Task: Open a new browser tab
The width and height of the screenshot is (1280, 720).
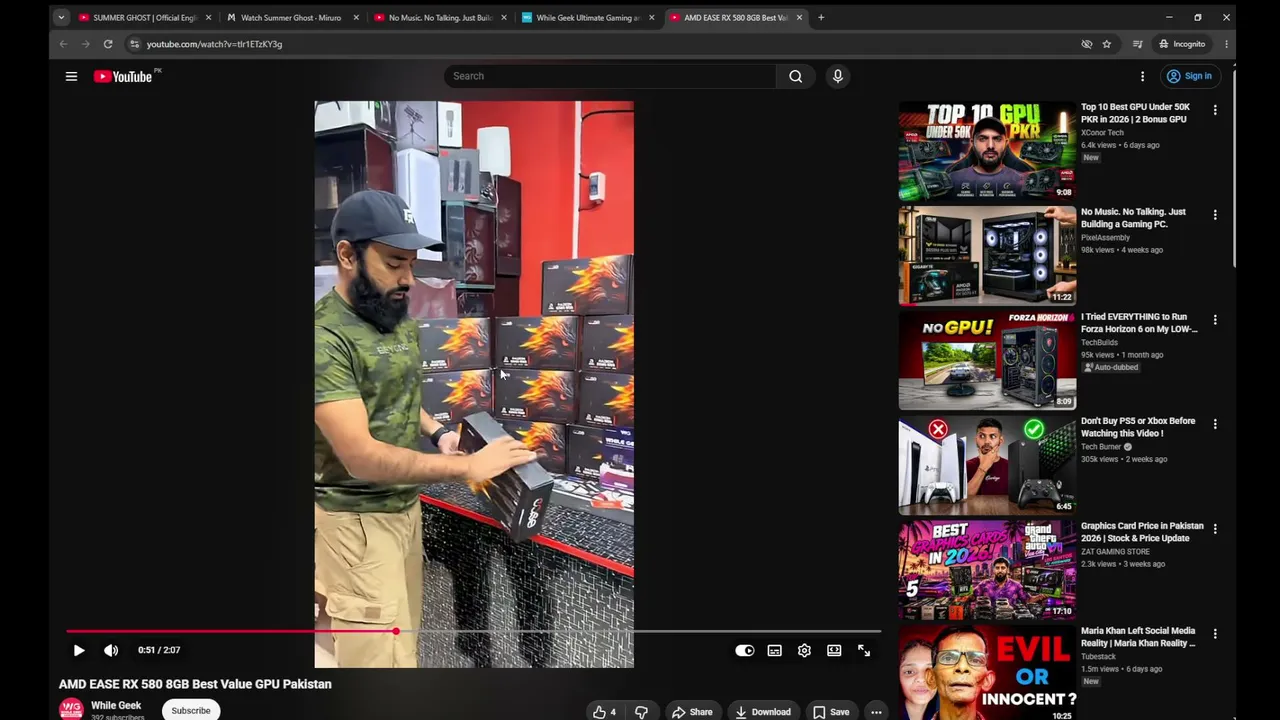Action: (x=821, y=17)
